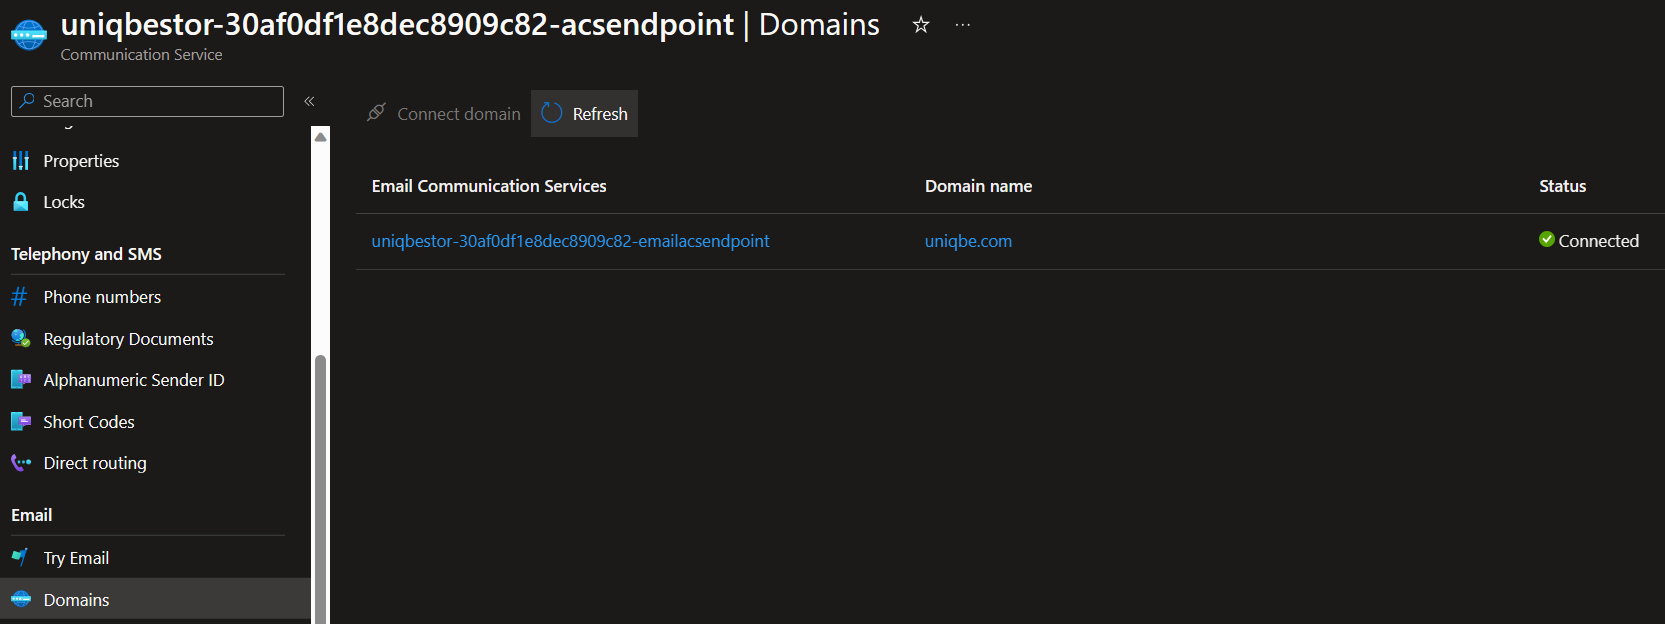Click the Try Email icon
This screenshot has width=1665, height=624.
[20, 557]
